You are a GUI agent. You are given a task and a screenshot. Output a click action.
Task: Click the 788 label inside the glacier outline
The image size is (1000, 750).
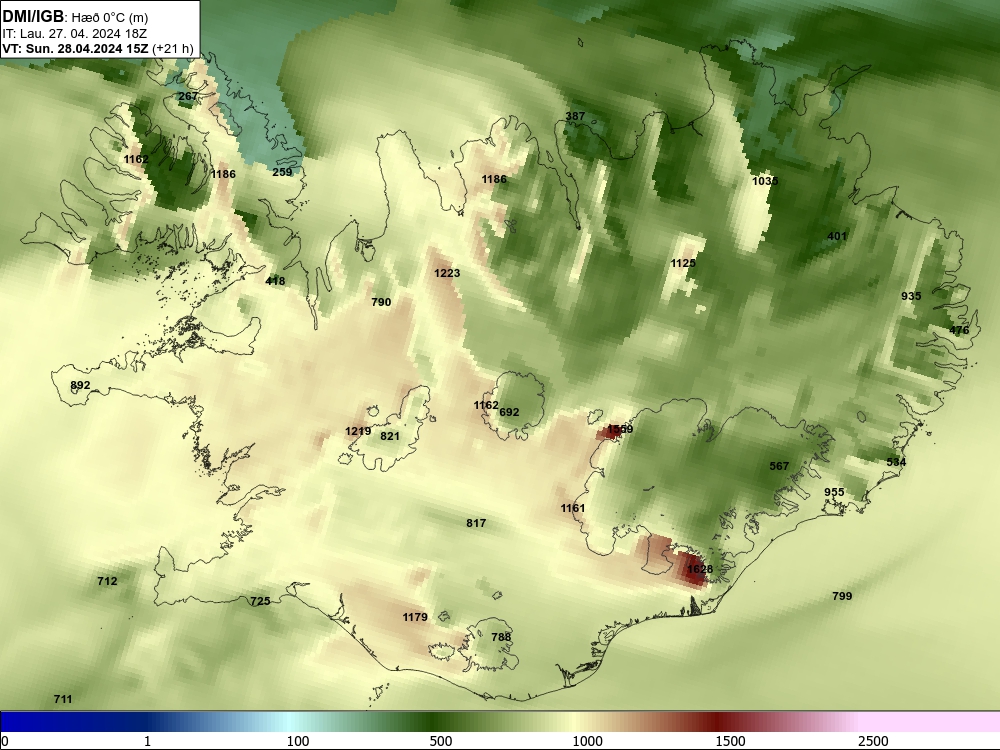501,637
